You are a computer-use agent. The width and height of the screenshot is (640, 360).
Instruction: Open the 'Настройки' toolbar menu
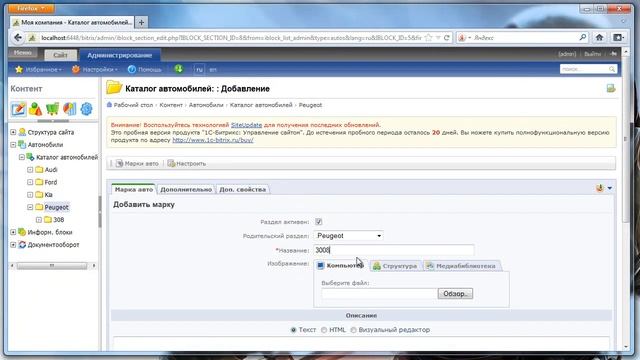(x=95, y=69)
